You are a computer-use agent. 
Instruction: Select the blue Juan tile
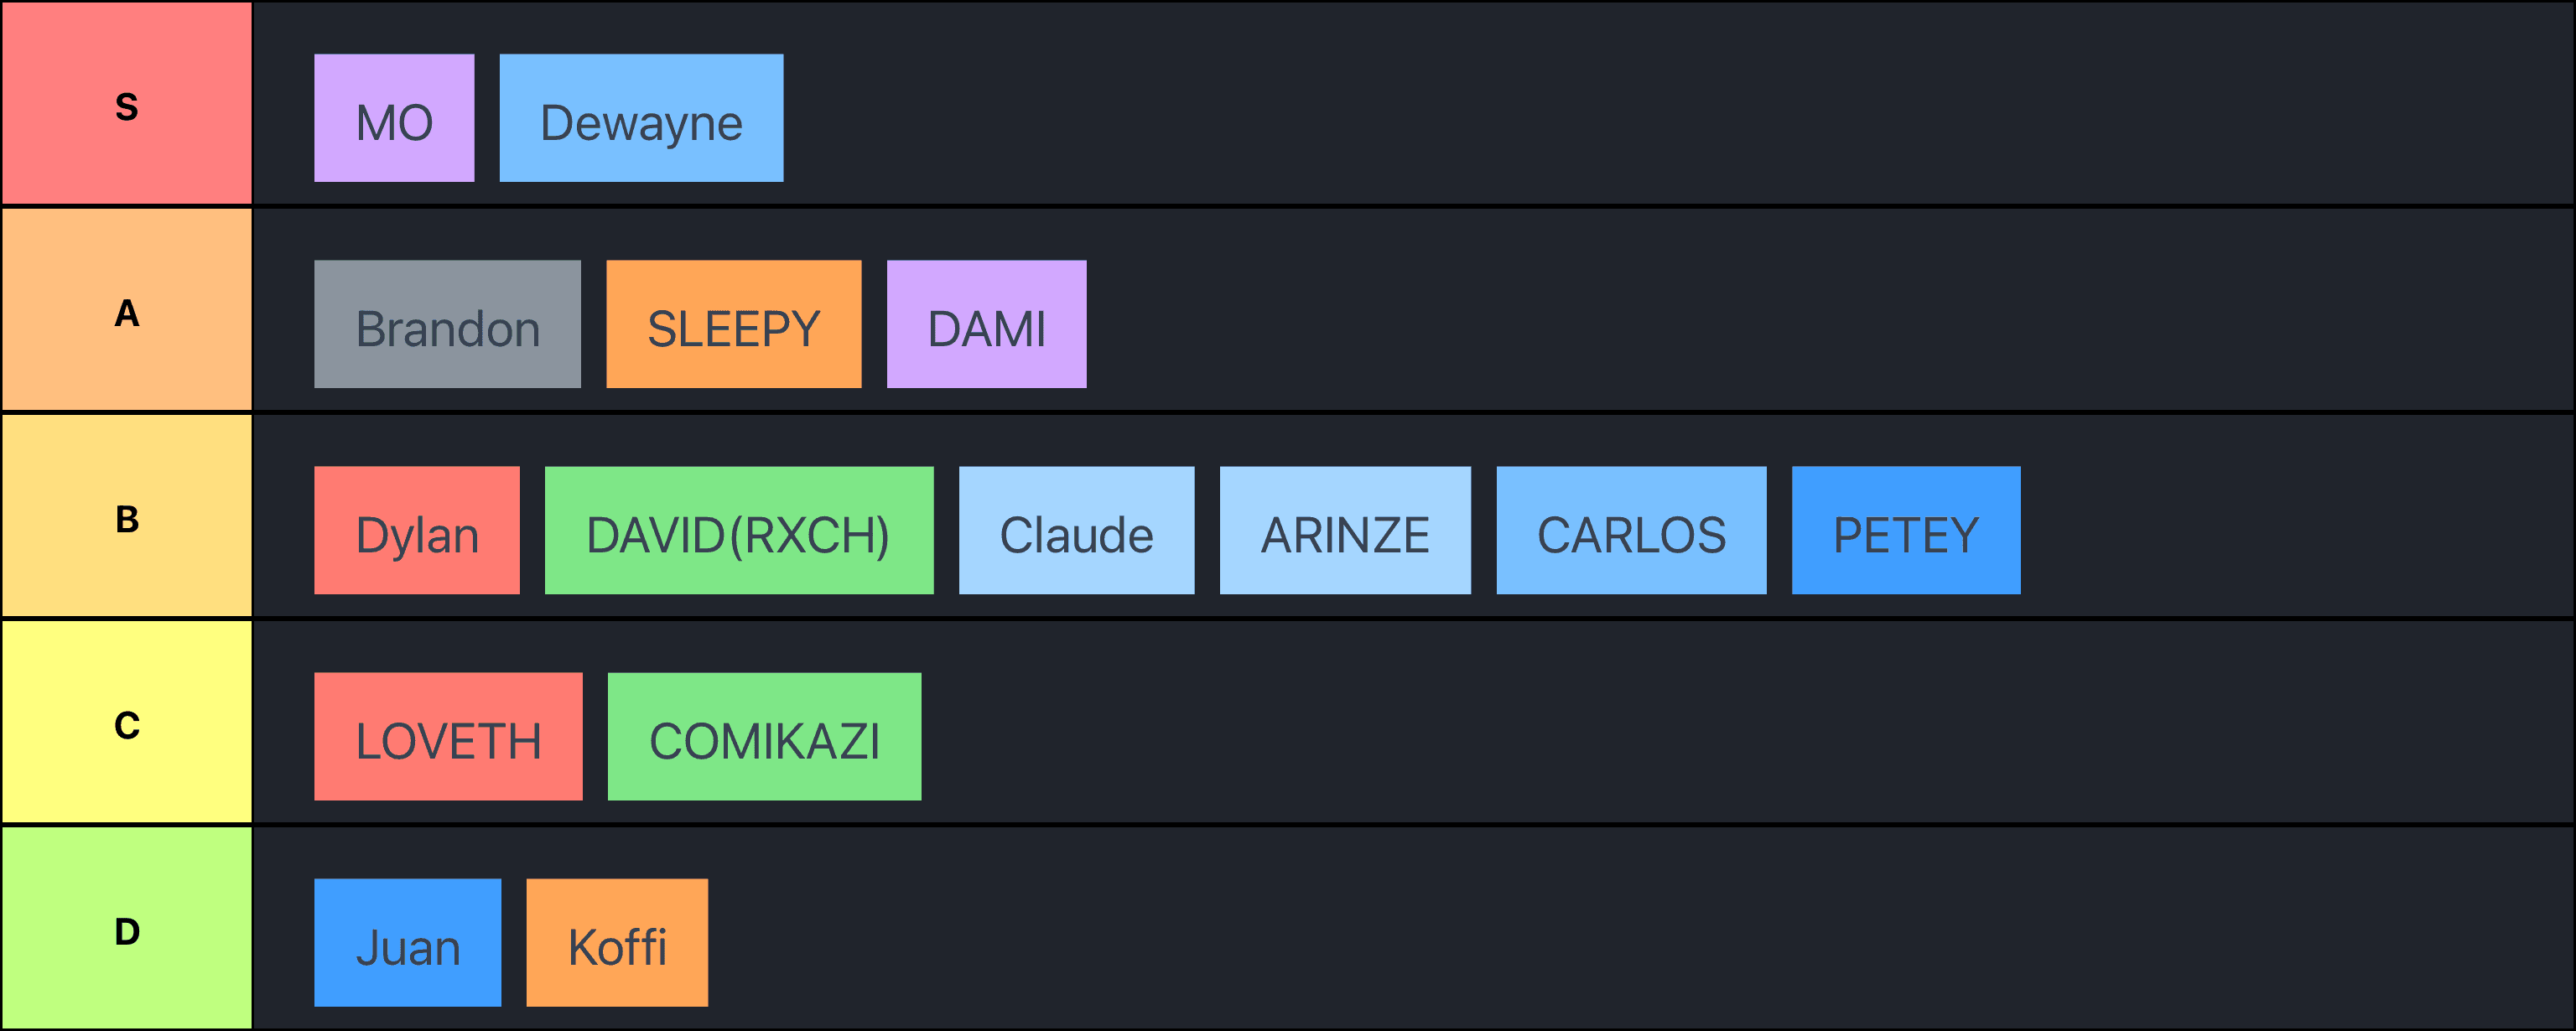(x=407, y=942)
